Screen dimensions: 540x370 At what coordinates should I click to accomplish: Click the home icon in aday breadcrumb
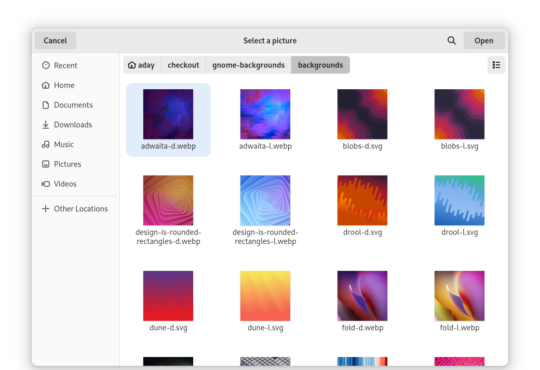tap(132, 65)
